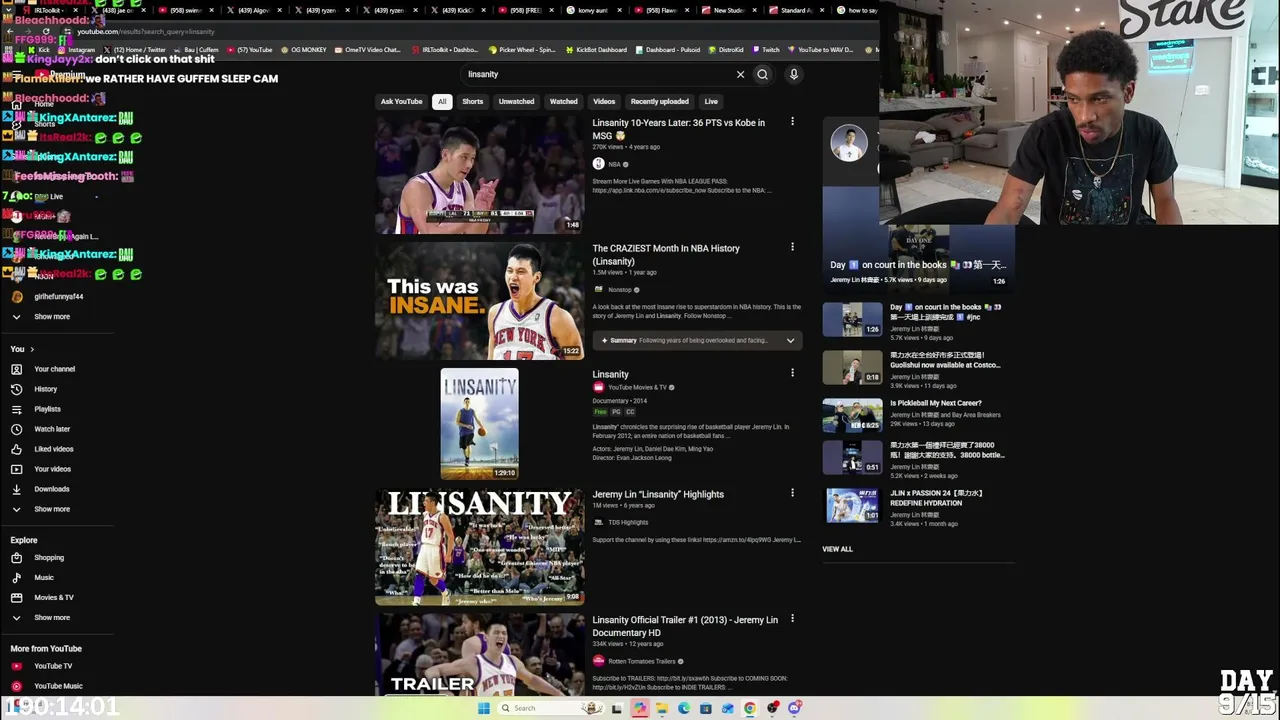The width and height of the screenshot is (1280, 720).
Task: Expand the You section chevron
Action: (x=32, y=349)
